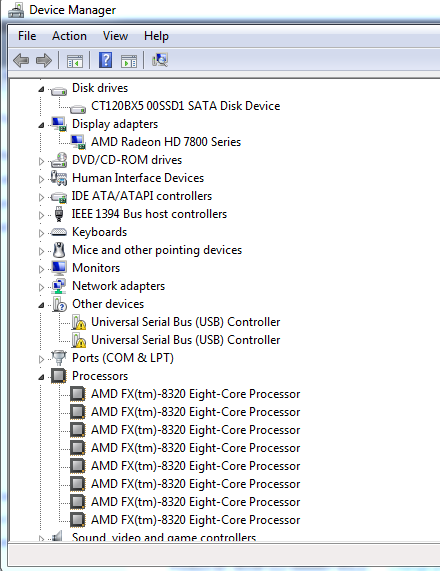Screen dimensions: 440x571
Task: Select the Disk drives label
Action: 100,88
